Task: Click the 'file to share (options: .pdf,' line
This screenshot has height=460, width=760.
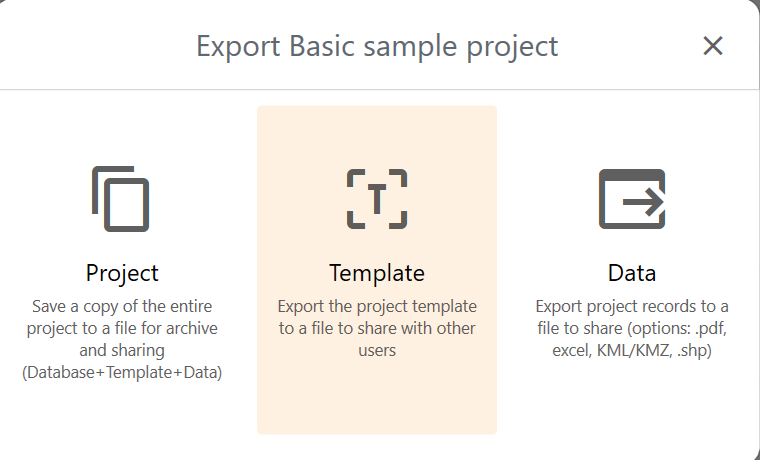Action: coord(632,328)
